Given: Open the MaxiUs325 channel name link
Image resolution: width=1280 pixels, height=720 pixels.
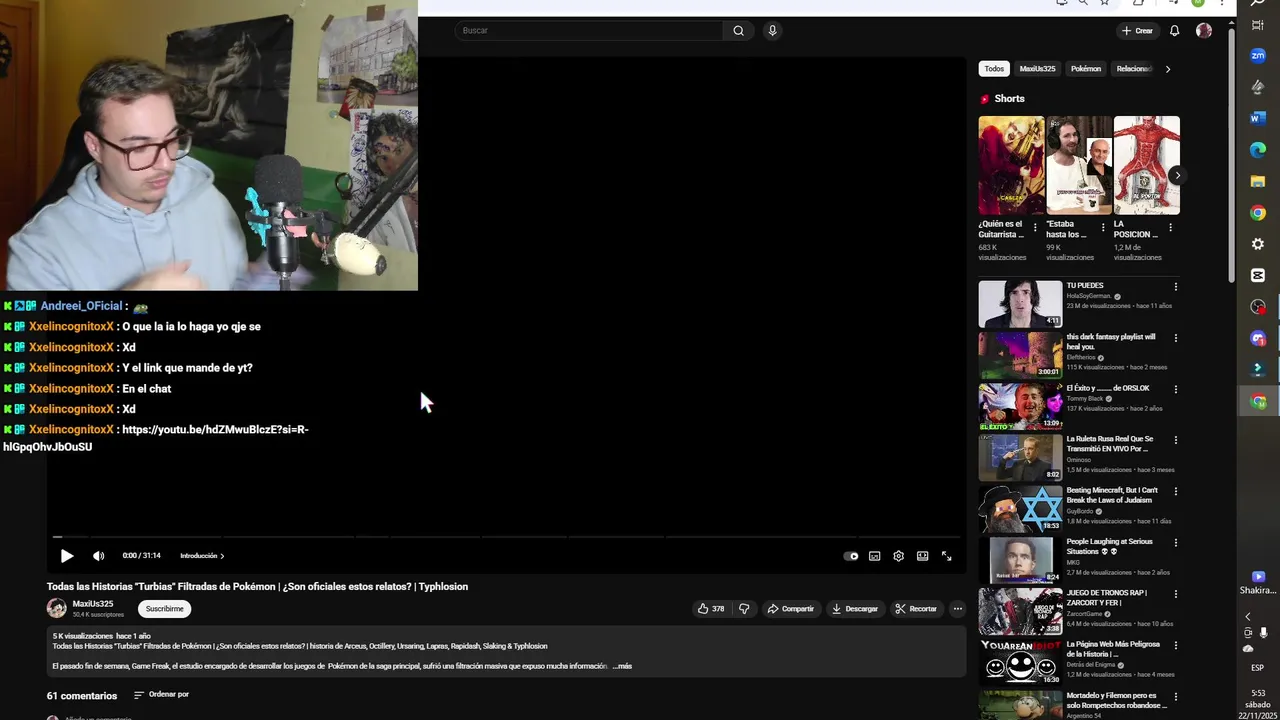Looking at the screenshot, I should pos(93,604).
